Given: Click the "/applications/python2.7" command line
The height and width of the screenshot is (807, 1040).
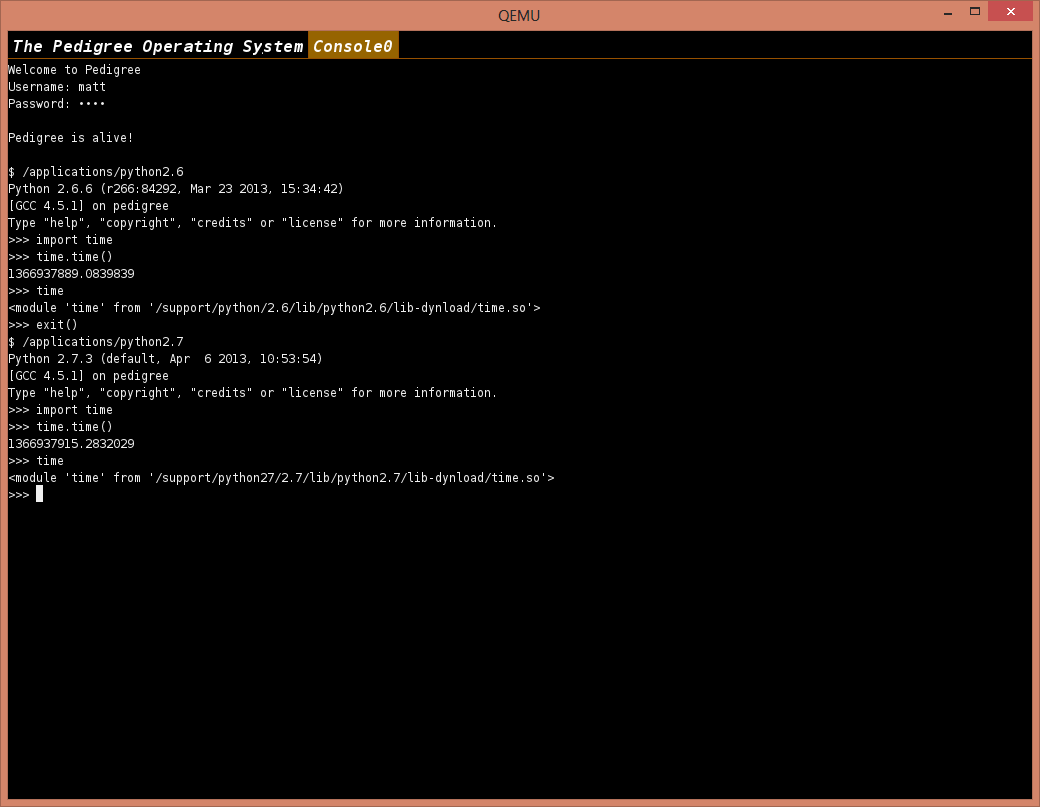Looking at the screenshot, I should point(96,342).
